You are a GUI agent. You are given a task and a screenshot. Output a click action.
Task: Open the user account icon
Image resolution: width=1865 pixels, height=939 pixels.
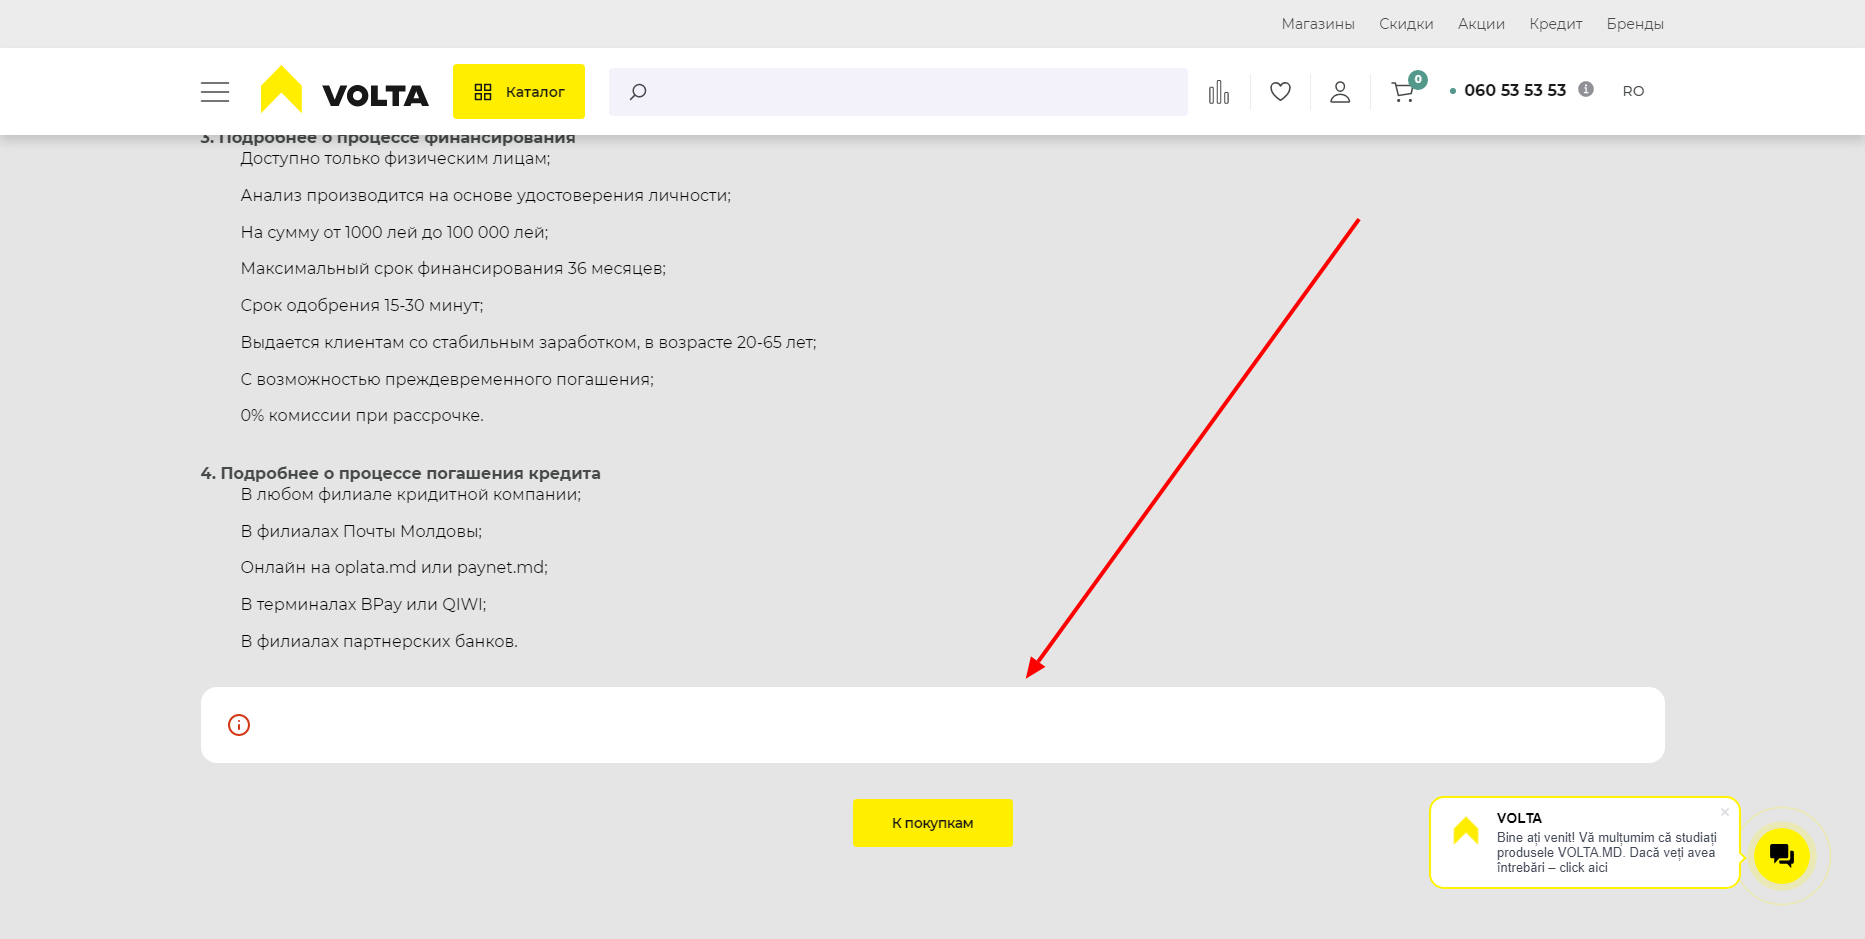pos(1340,92)
